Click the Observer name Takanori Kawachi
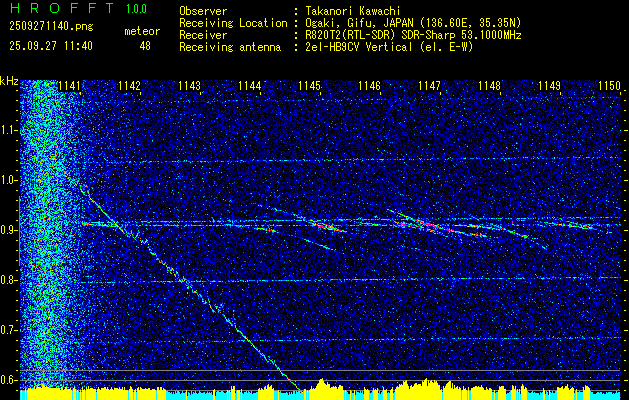This screenshot has width=629, height=400. (351, 11)
